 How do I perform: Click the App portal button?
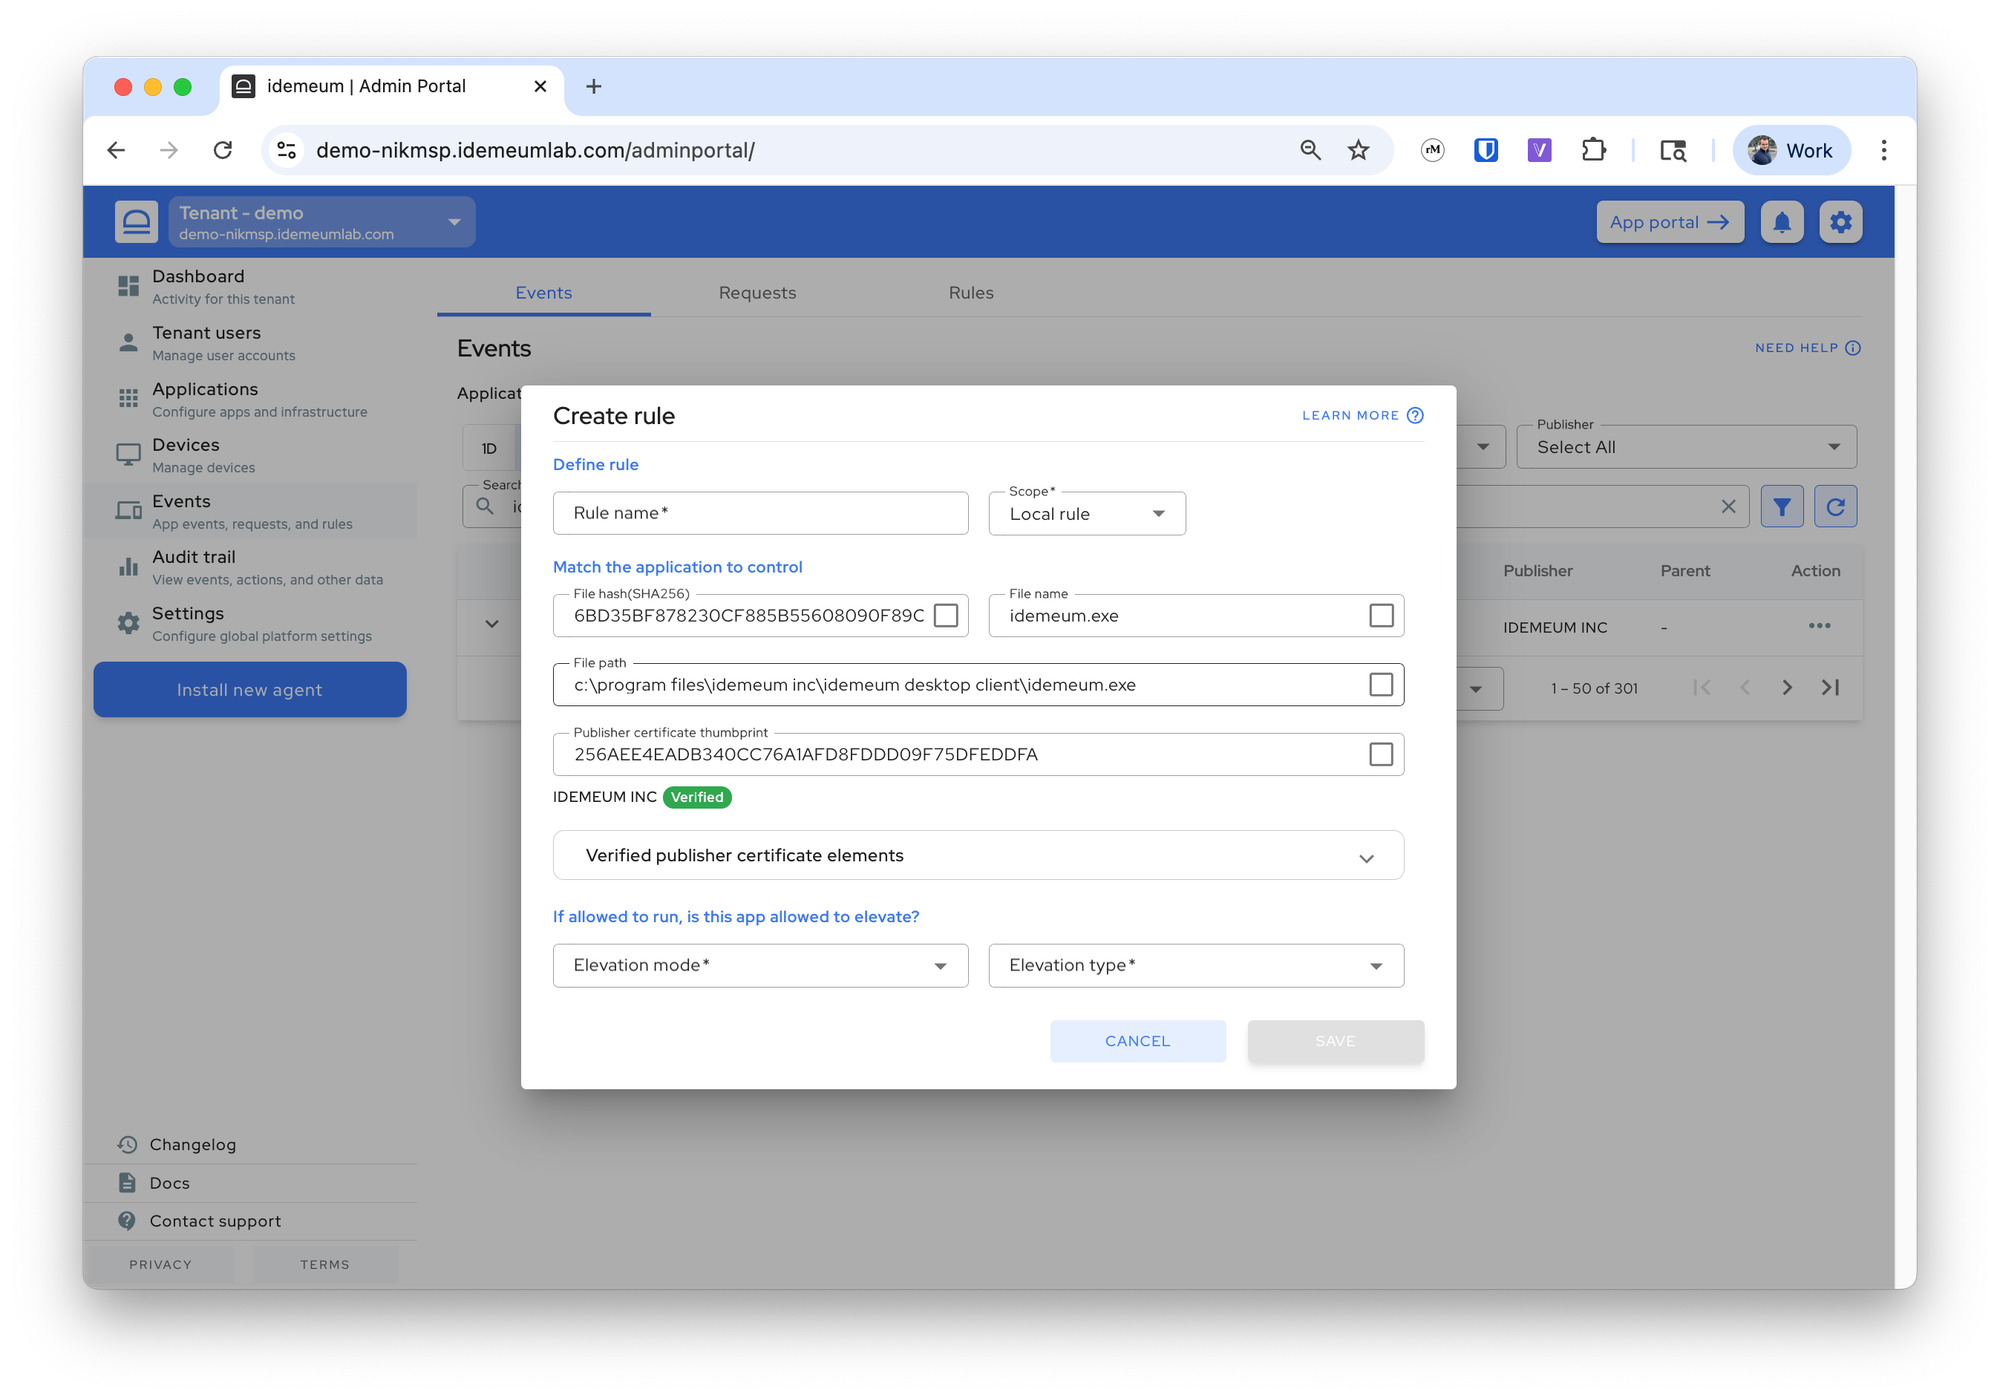(x=1670, y=222)
